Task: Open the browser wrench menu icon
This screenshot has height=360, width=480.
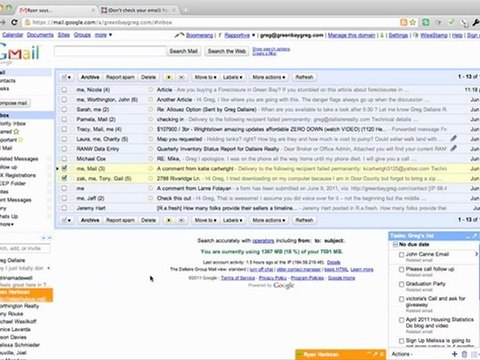Action: (x=476, y=23)
